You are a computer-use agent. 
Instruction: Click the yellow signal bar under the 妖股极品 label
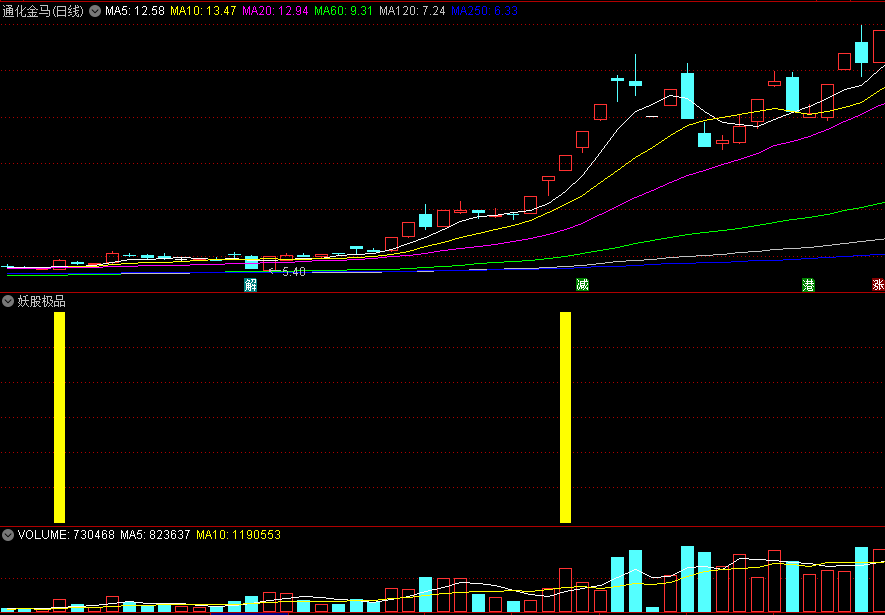59,418
